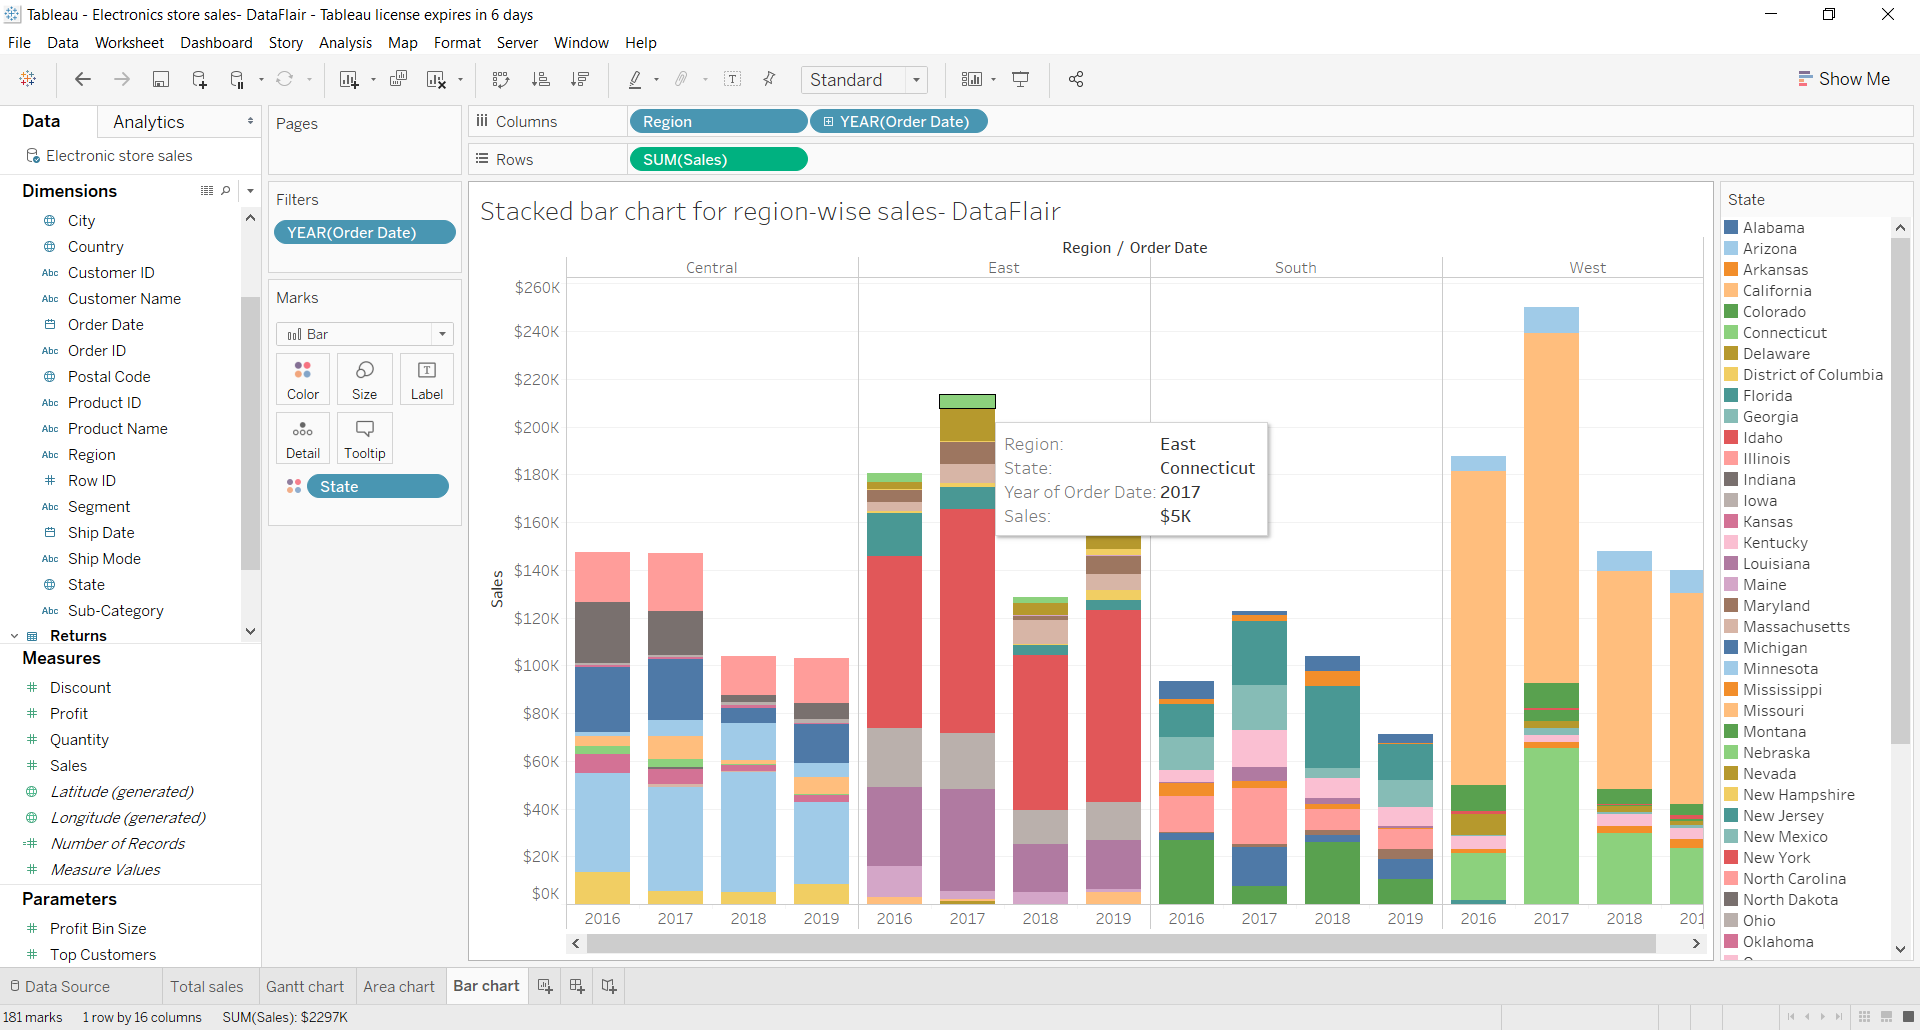The image size is (1920, 1030).
Task: Open the Bar mark type dropdown
Action: click(441, 333)
